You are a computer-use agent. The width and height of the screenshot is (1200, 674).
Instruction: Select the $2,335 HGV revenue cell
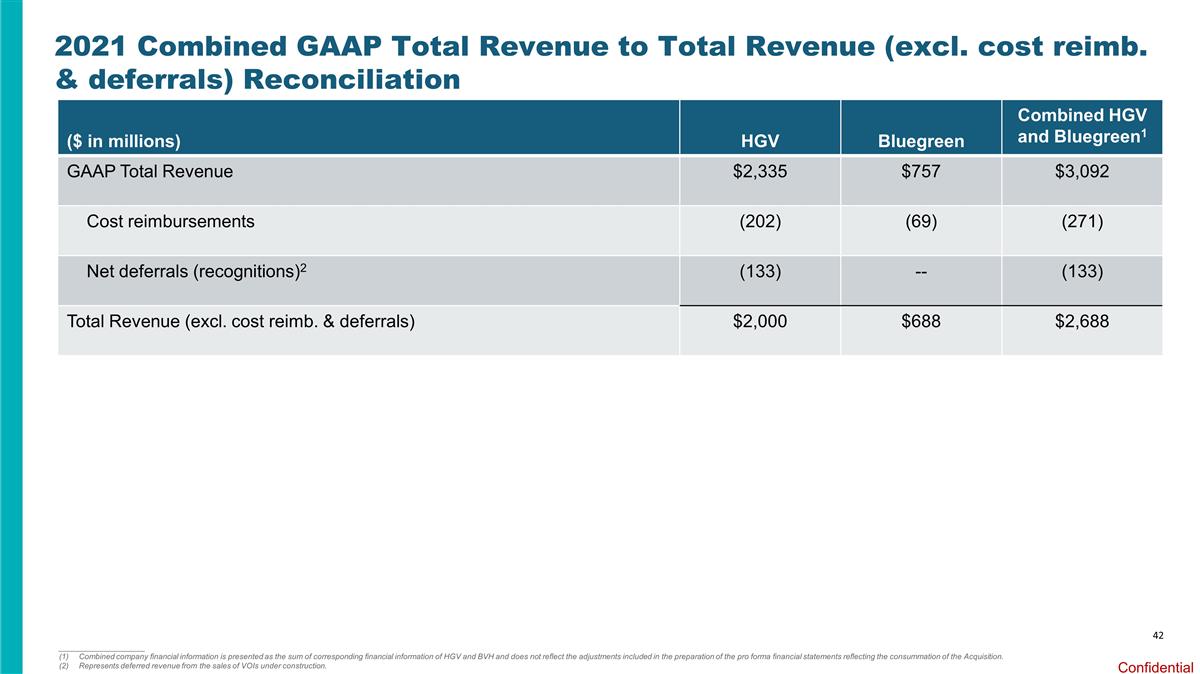click(760, 171)
